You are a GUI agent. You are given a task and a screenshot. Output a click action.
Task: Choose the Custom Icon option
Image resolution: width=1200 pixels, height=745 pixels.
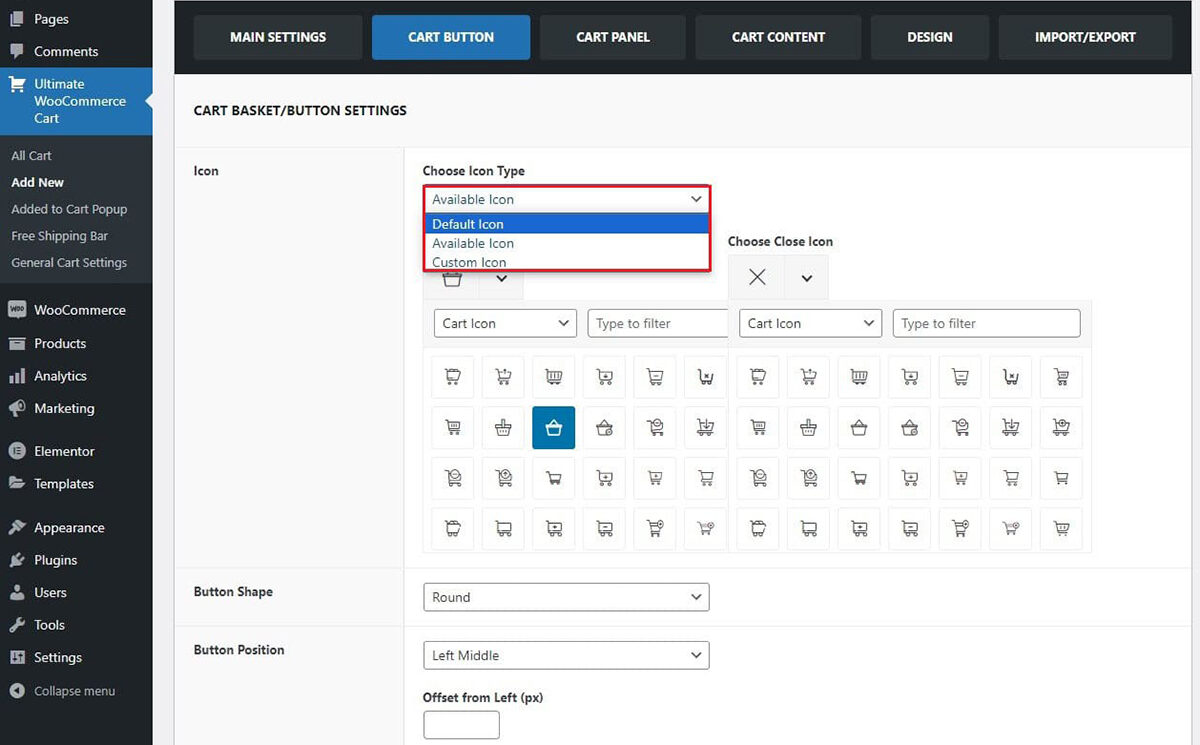pos(567,262)
